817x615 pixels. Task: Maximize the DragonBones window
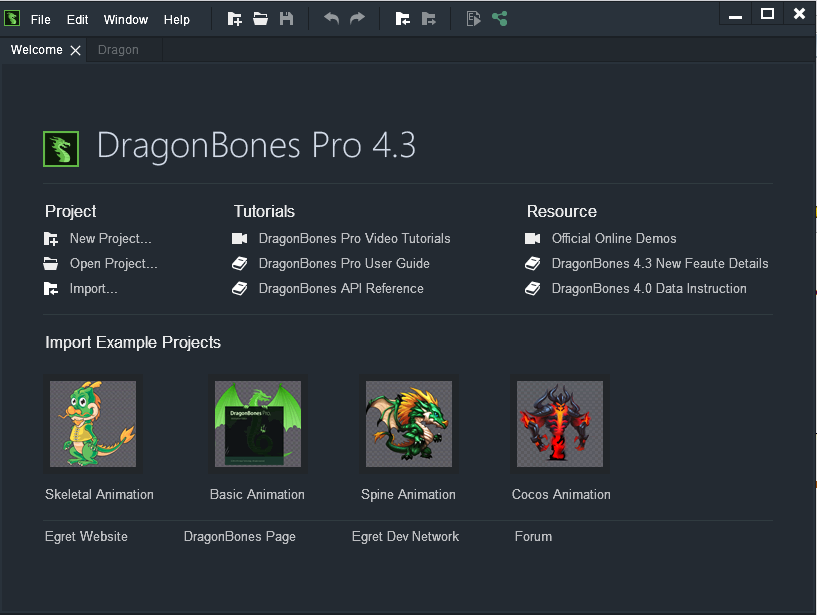pyautogui.click(x=767, y=14)
